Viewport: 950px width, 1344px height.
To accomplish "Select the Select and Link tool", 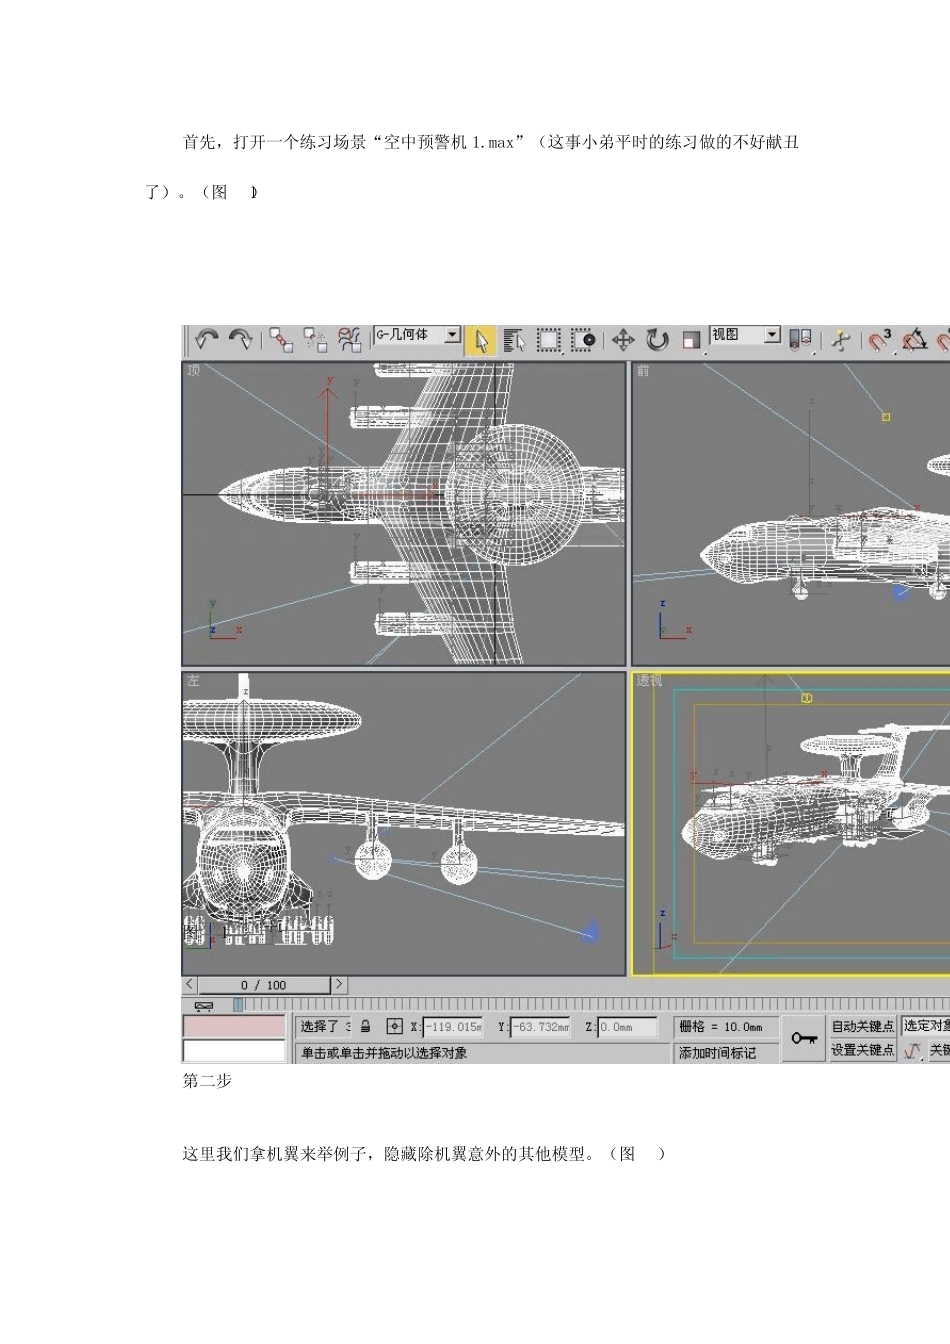I will coord(281,340).
